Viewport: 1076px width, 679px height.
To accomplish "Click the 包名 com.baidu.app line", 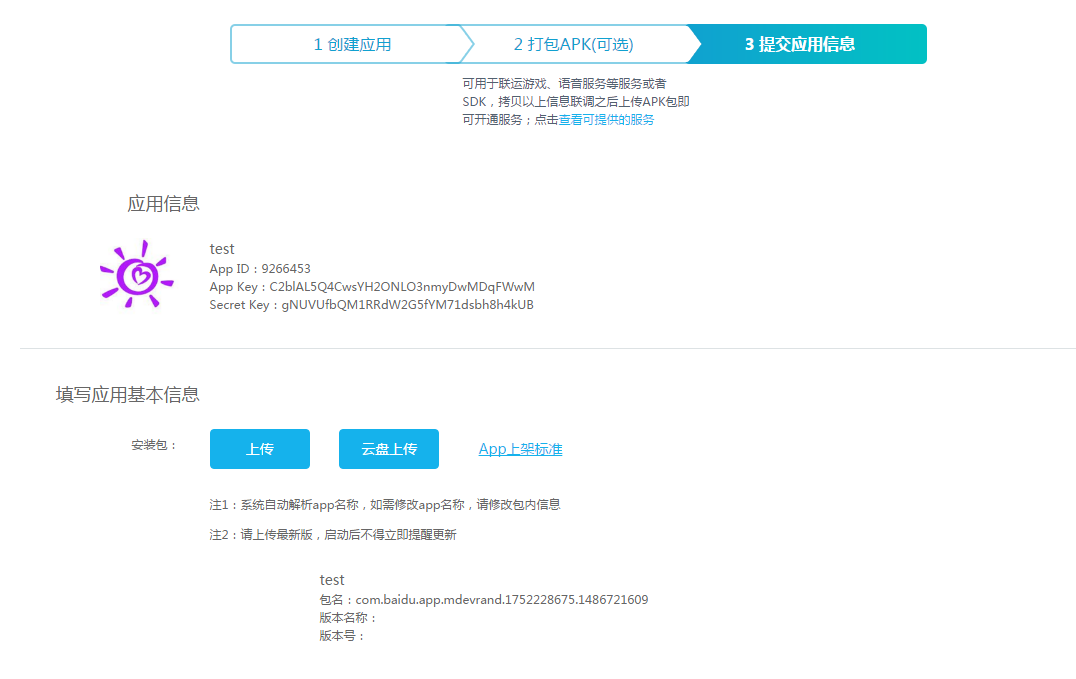I will [483, 600].
